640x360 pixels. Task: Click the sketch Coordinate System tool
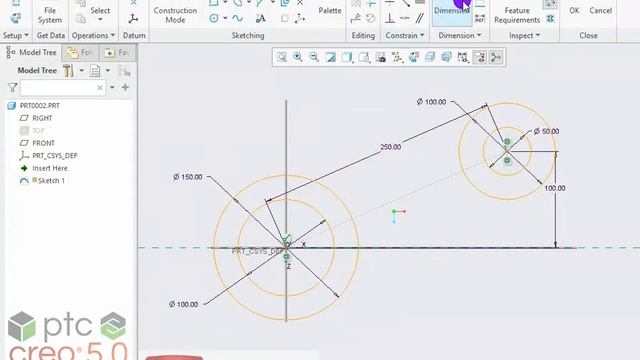pos(300,18)
